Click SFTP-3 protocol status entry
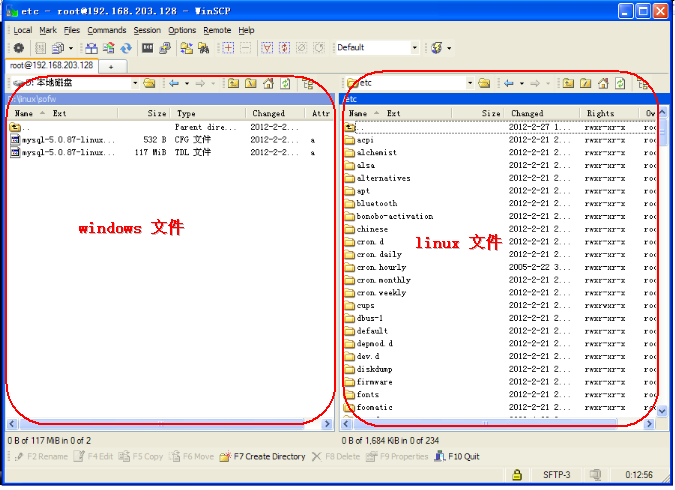This screenshot has width=675, height=490. click(x=557, y=474)
